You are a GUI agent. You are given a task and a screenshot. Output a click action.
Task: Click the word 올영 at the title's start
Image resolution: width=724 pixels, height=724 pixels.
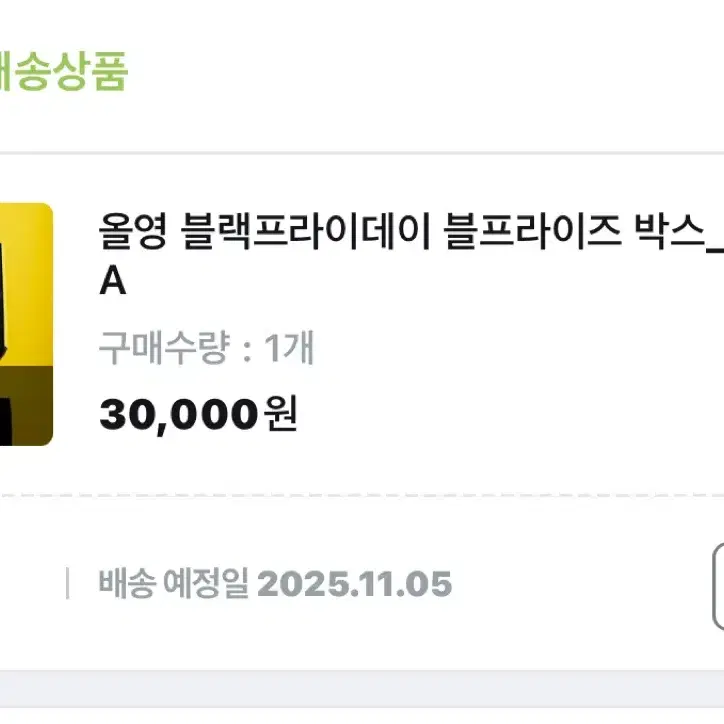(x=133, y=231)
